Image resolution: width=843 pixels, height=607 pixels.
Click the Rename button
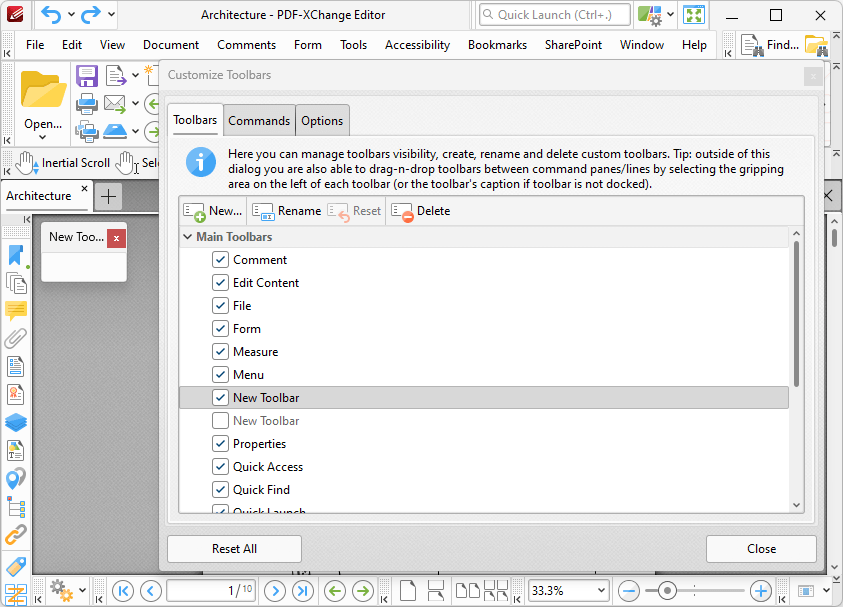(x=287, y=211)
